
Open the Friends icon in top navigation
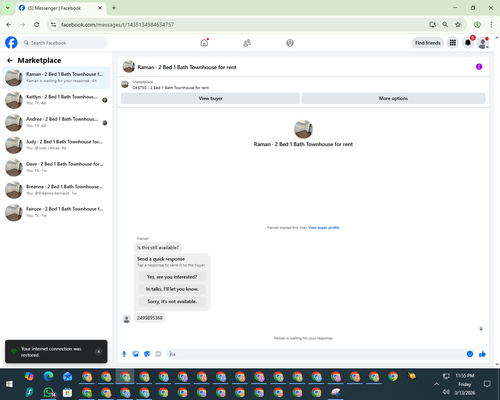(247, 43)
